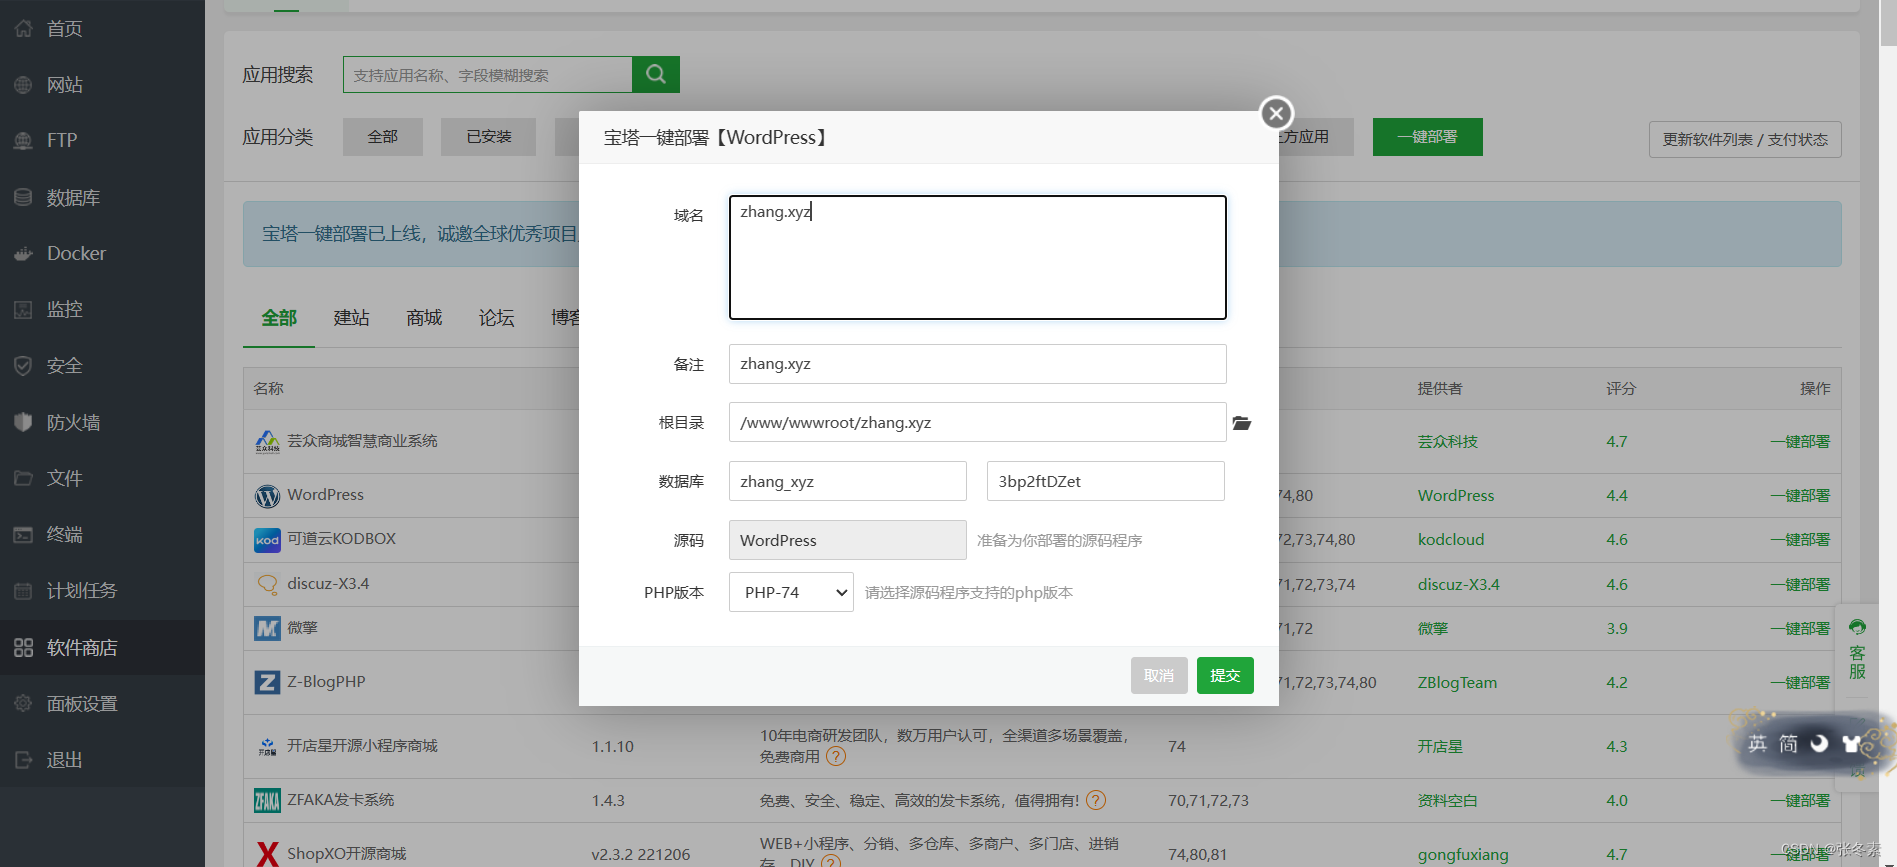This screenshot has width=1897, height=867.
Task: Open the 文件 files sidebar item
Action: [x=102, y=478]
